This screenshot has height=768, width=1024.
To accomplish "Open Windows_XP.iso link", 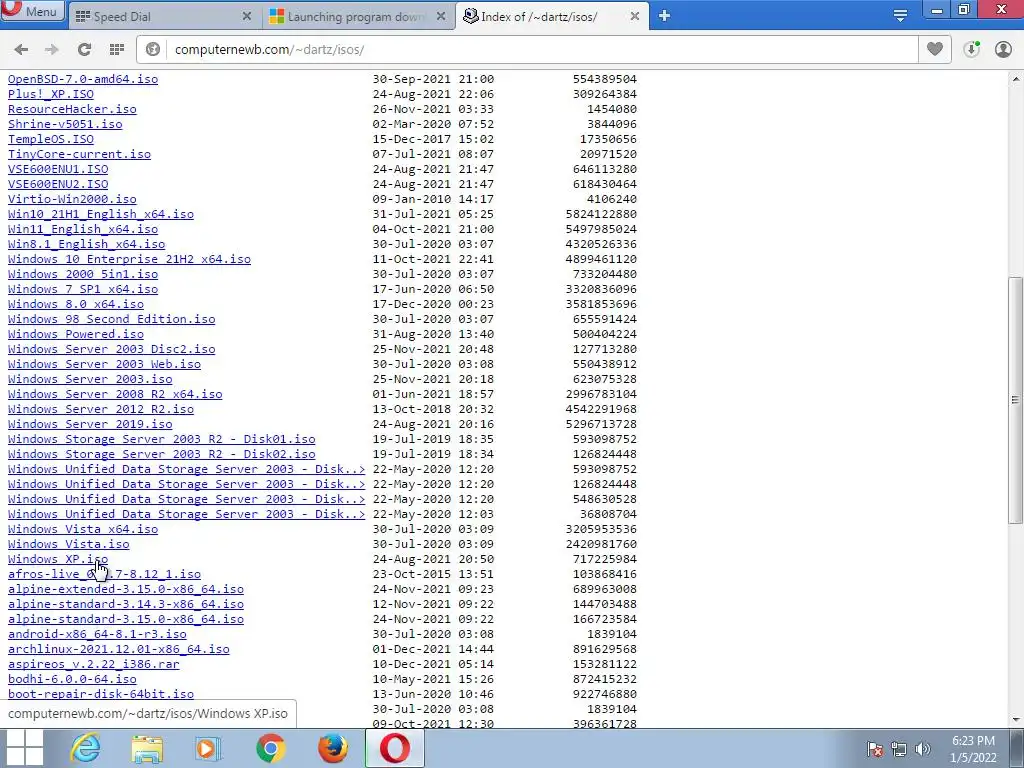I will point(57,560).
